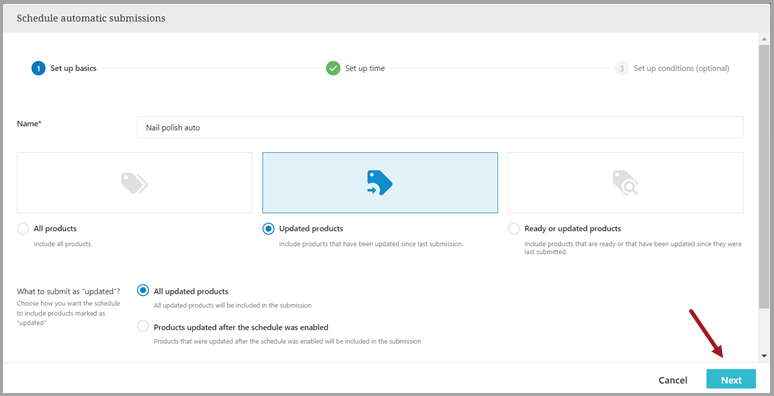Click the vertical scrollbar thumb
This screenshot has height=396, width=774.
click(765, 176)
